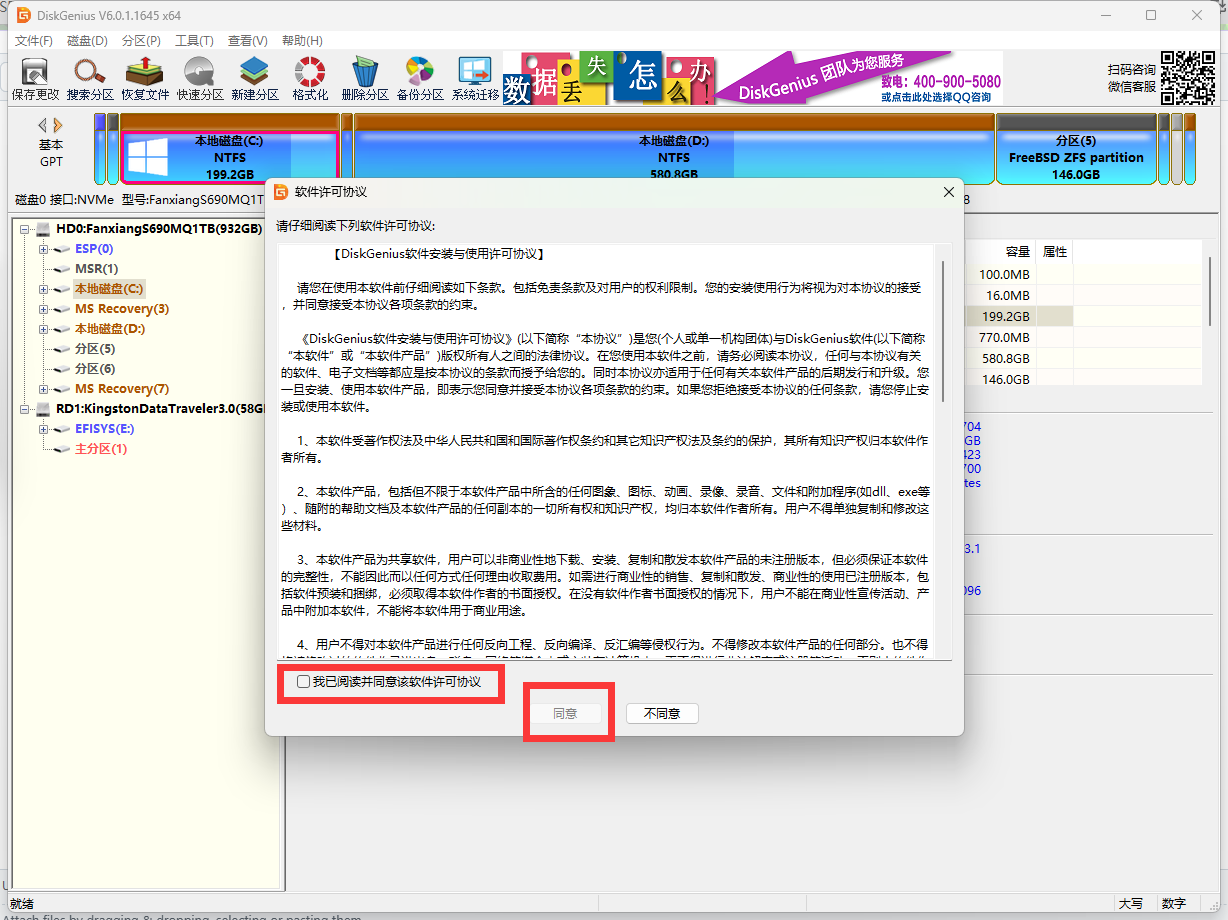Click the New Partition (新建分区) icon
This screenshot has height=920, width=1228.
coord(255,79)
